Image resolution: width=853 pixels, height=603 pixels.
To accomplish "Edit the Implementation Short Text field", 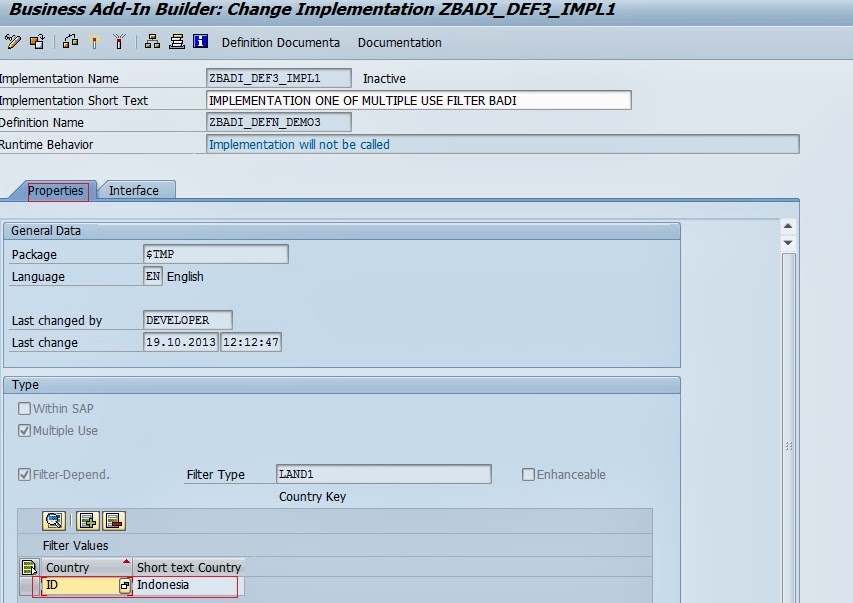I will coord(419,100).
